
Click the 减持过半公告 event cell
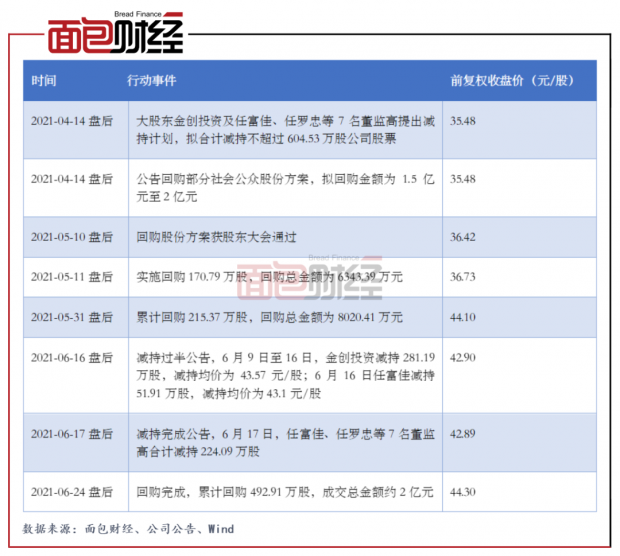[285, 376]
